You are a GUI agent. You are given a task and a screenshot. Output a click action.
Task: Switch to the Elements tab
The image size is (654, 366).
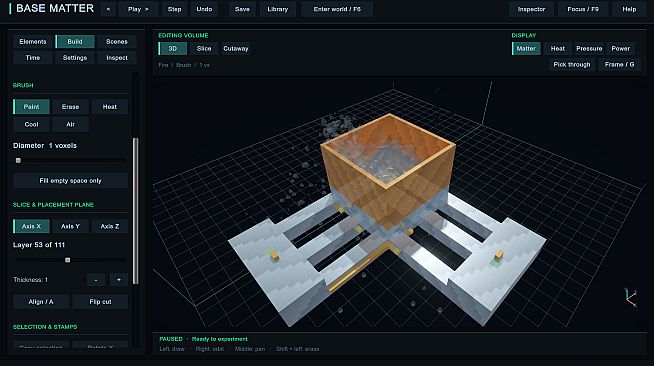(x=33, y=42)
